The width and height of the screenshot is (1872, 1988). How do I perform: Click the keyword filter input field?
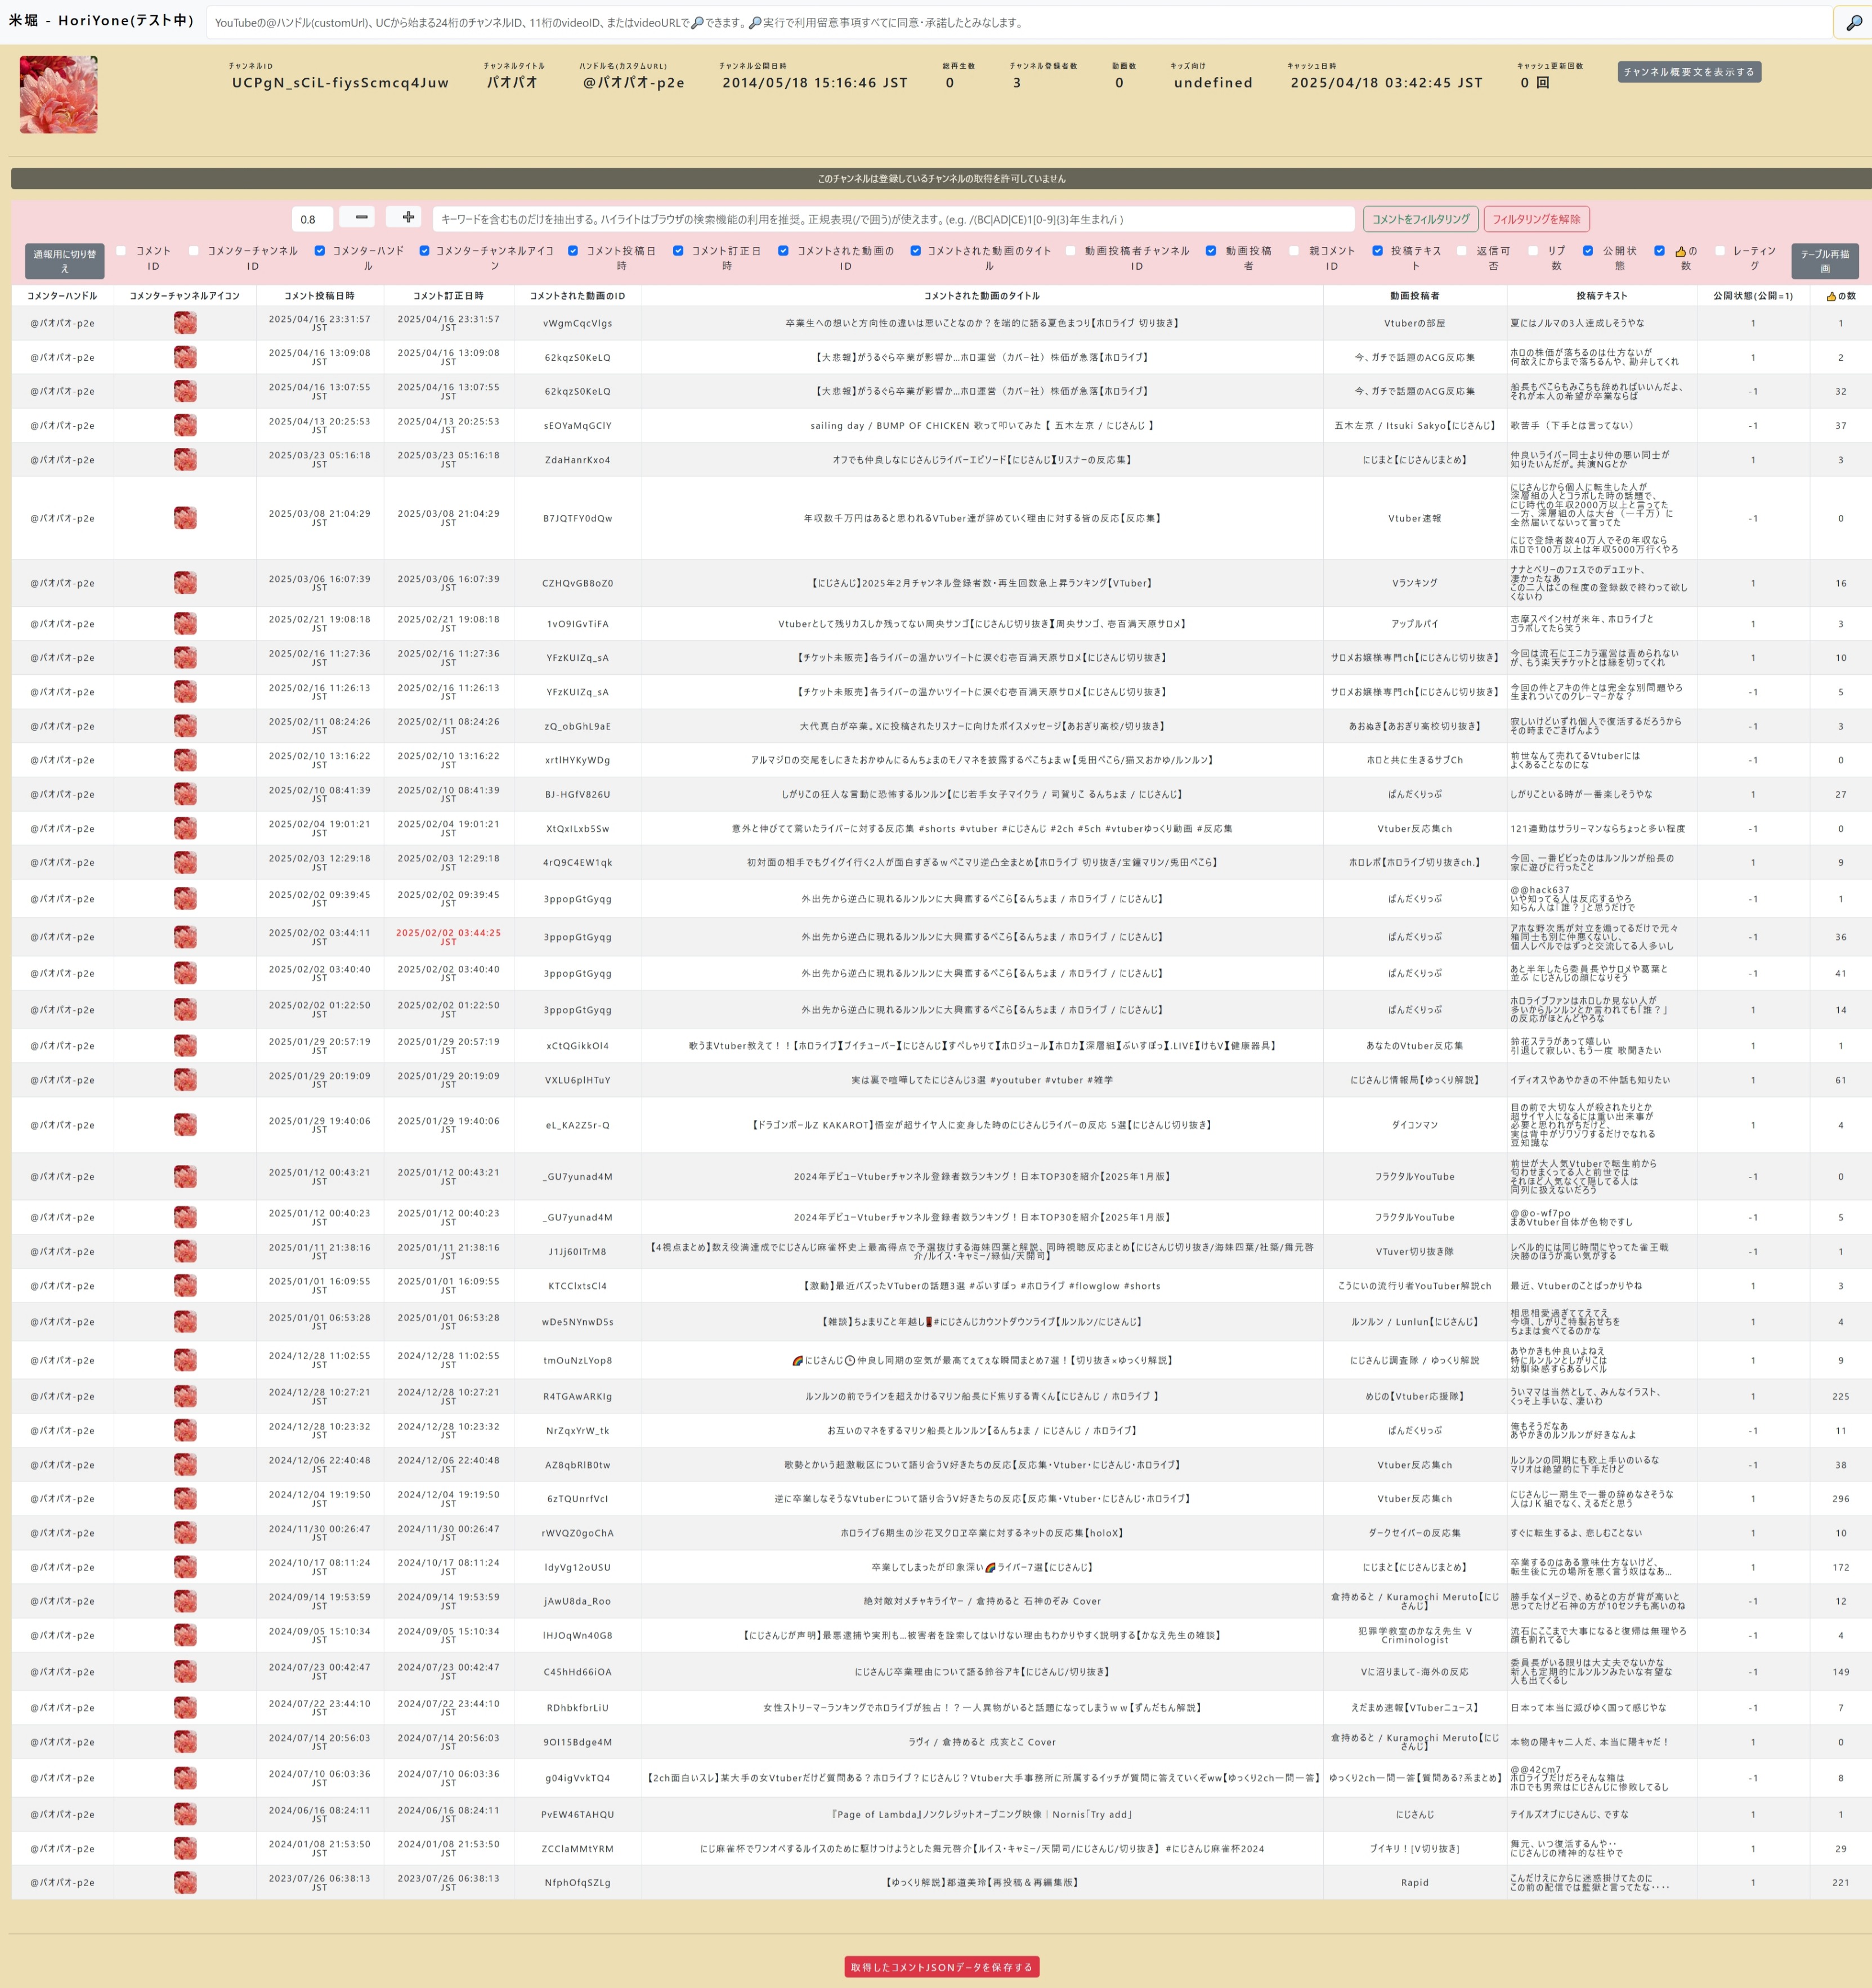pyautogui.click(x=893, y=219)
